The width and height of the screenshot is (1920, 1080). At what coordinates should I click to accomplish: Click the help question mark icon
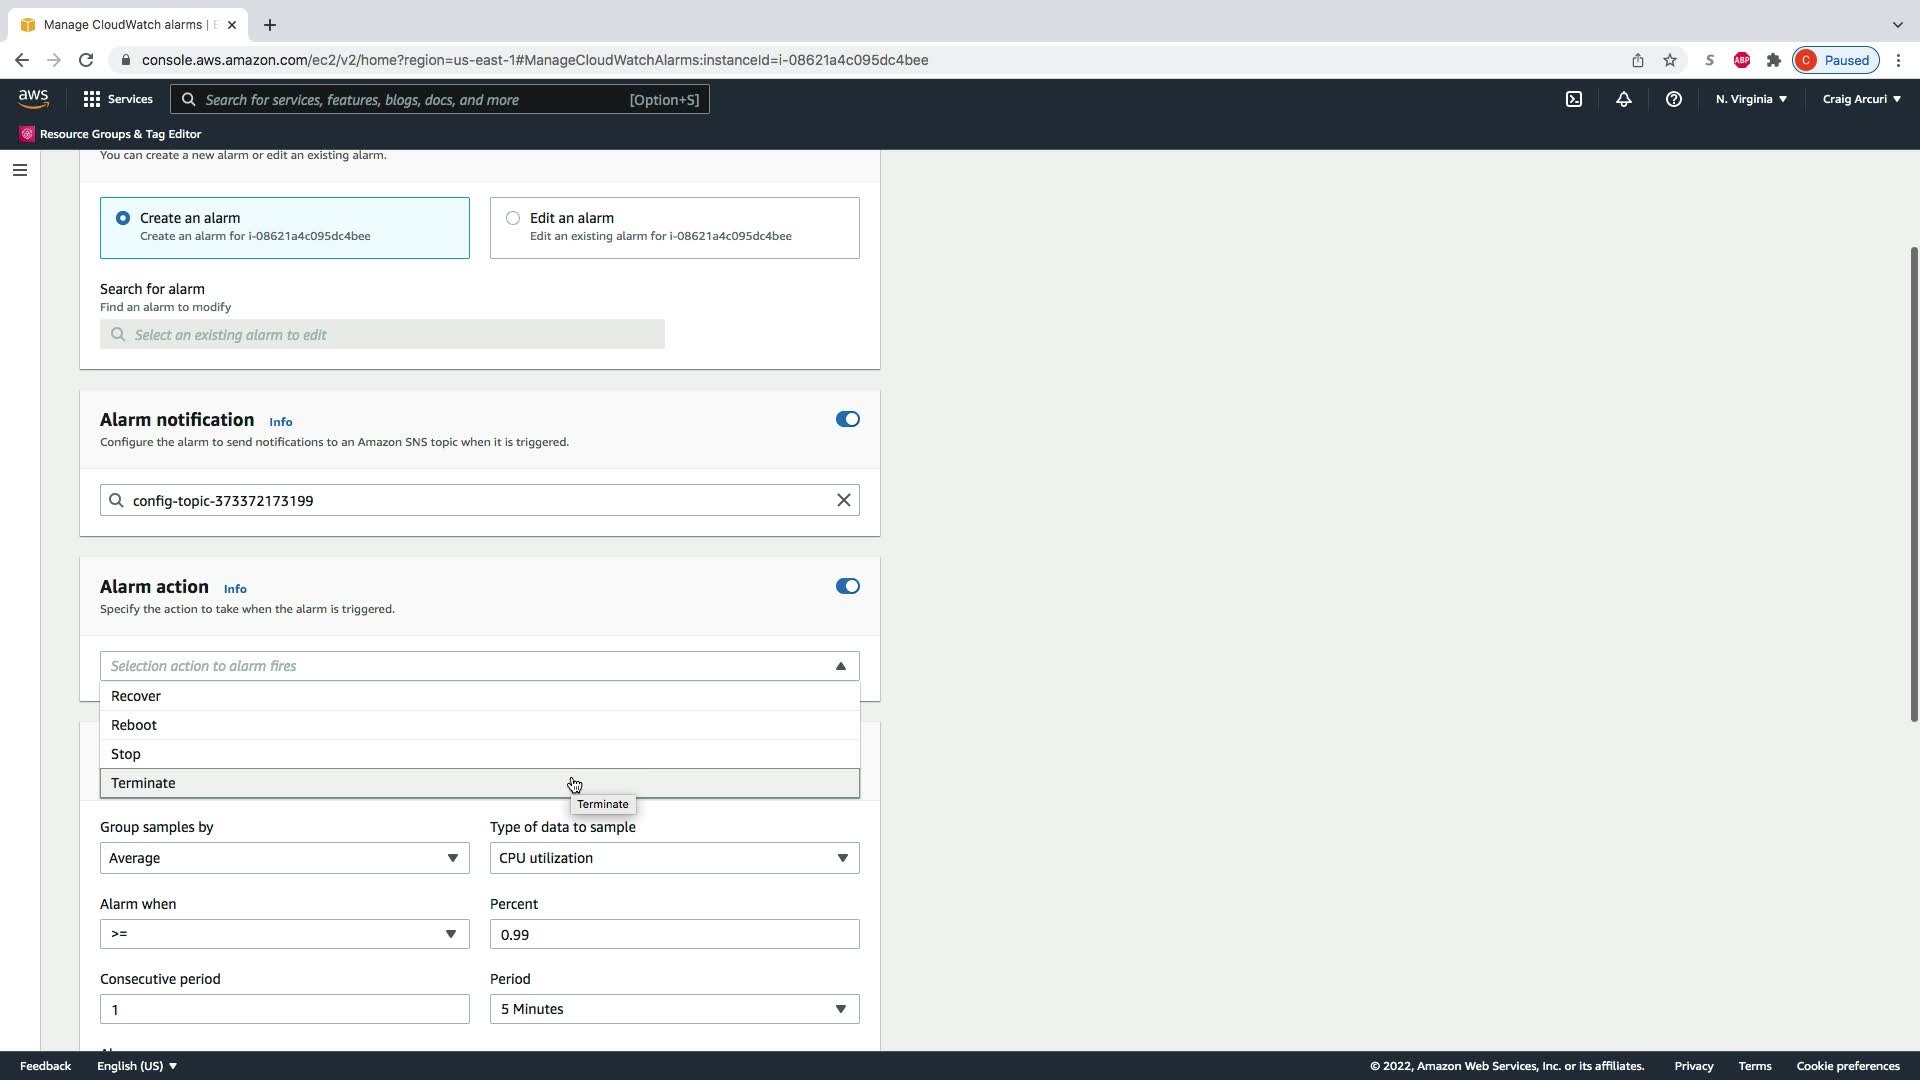[1673, 99]
